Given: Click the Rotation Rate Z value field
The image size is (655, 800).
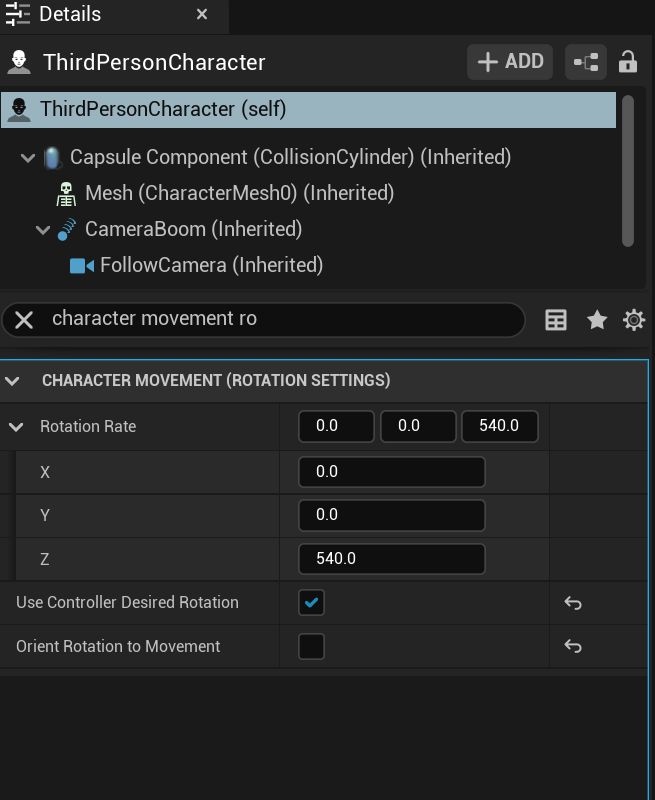Looking at the screenshot, I should [392, 558].
